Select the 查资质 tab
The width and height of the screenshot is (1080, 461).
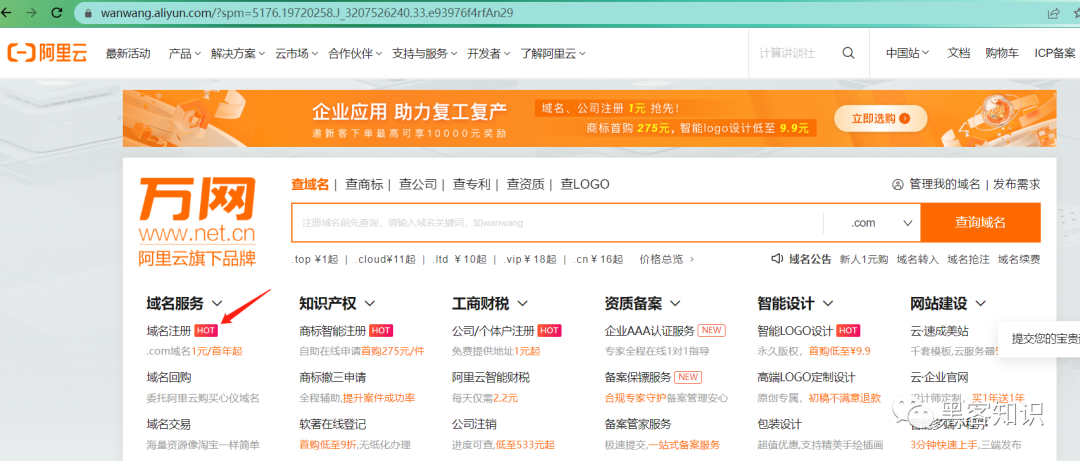[526, 184]
